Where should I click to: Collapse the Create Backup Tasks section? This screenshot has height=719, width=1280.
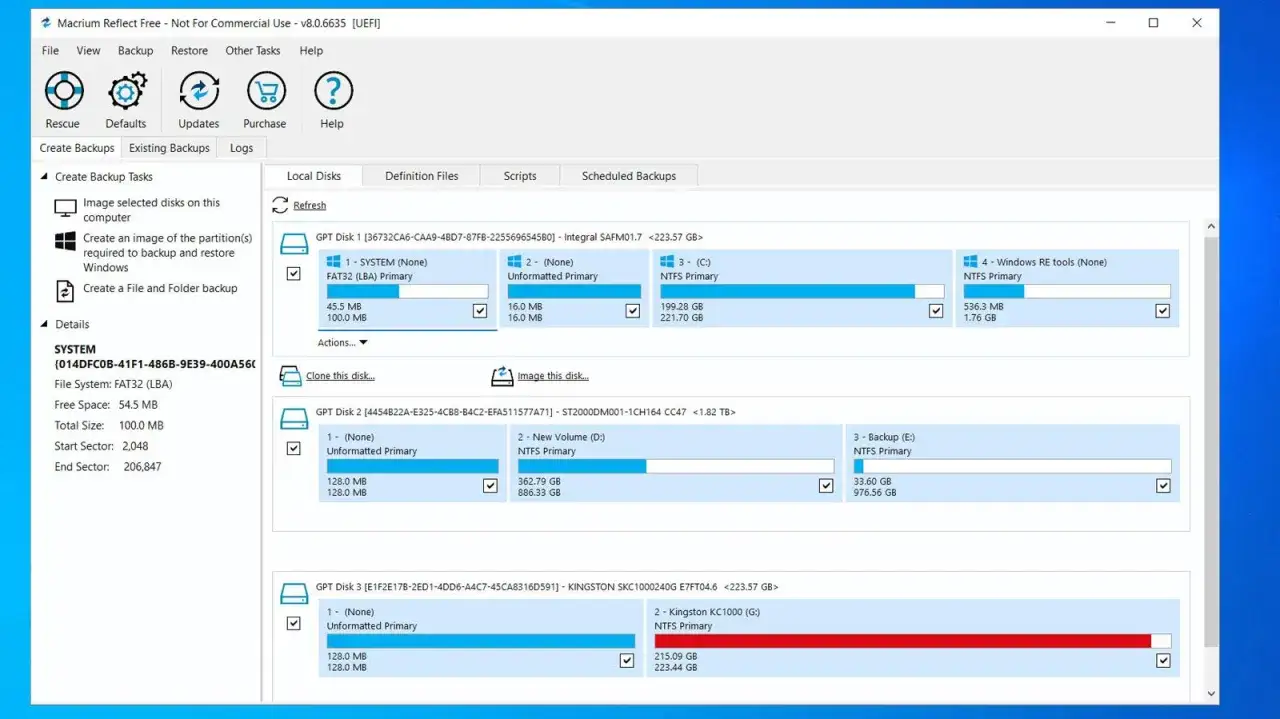click(x=44, y=177)
